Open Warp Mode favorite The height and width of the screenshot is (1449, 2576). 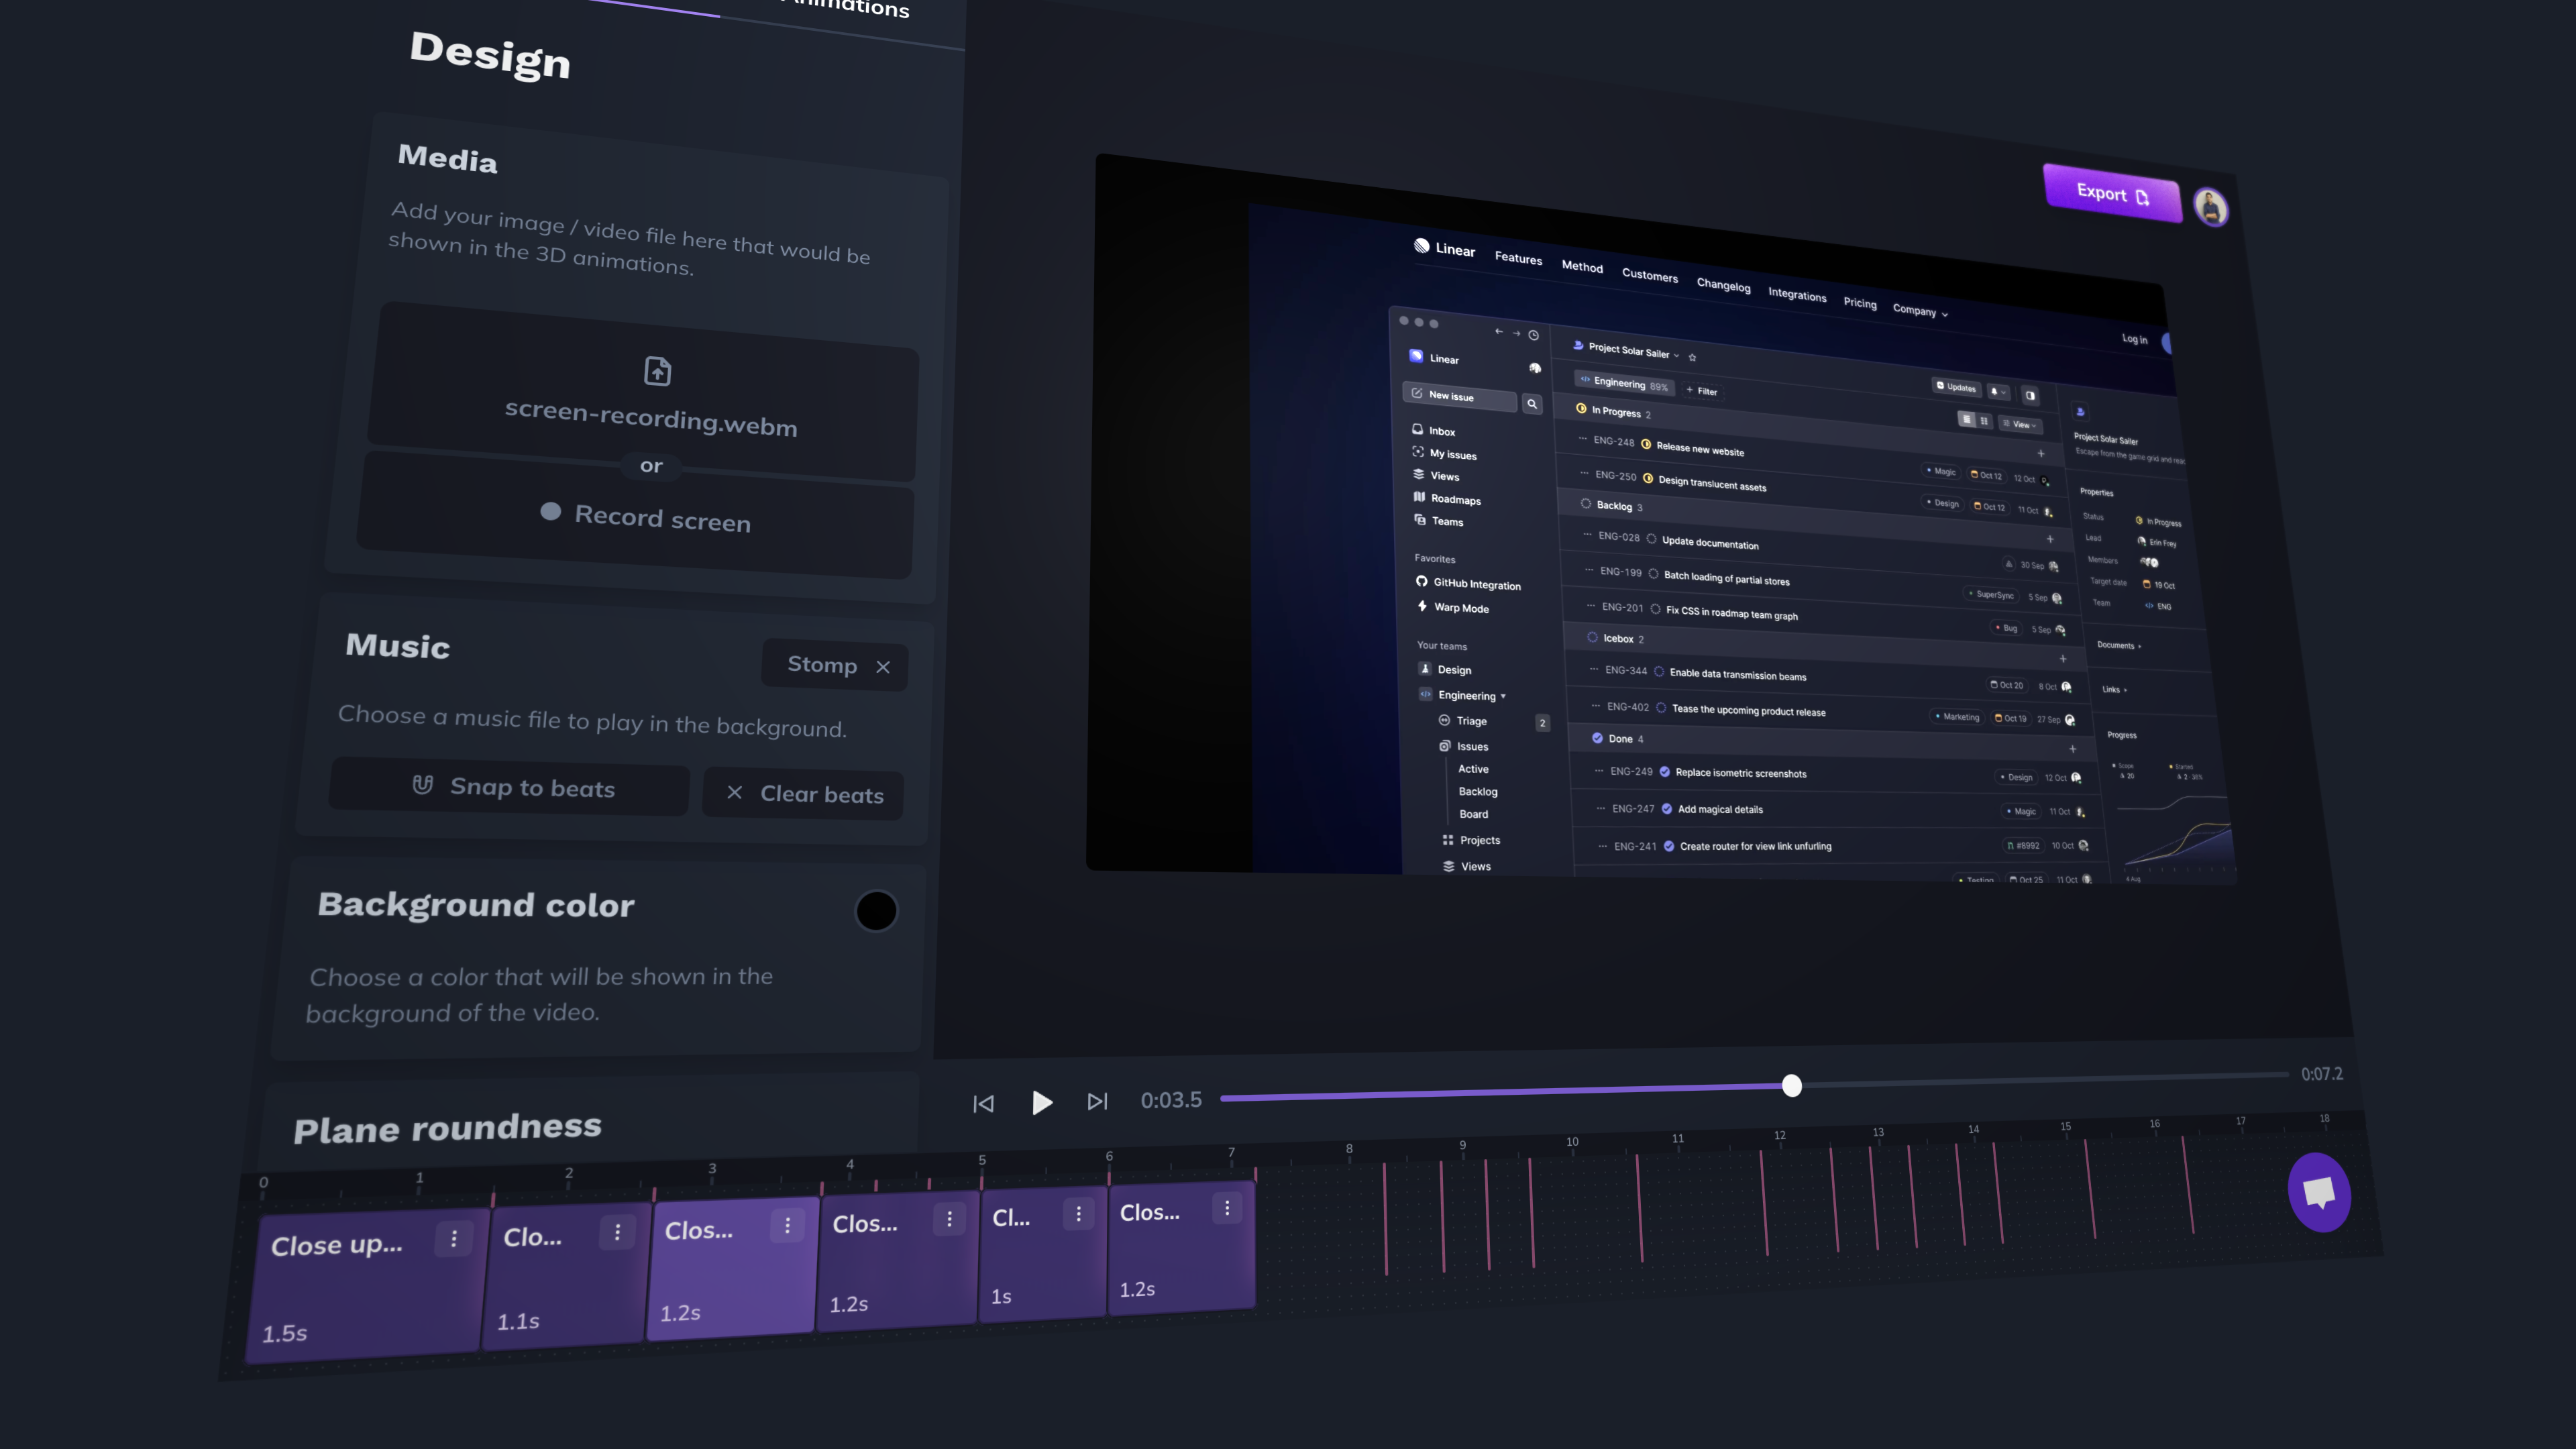click(x=1452, y=607)
